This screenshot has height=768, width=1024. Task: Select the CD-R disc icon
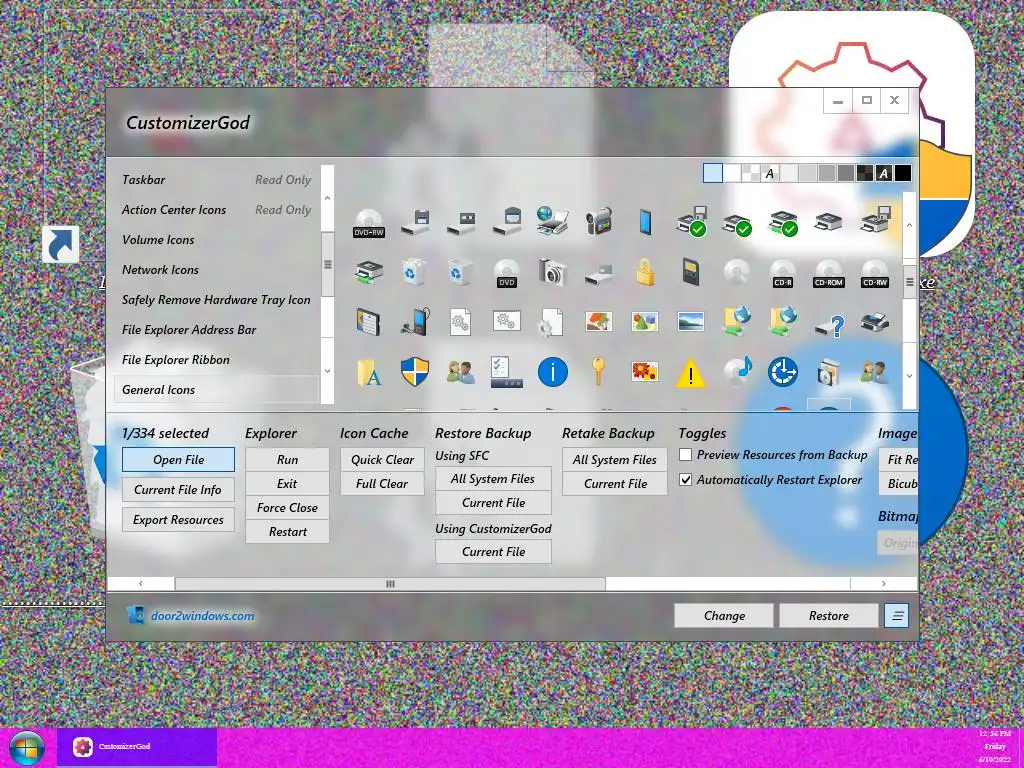[782, 273]
